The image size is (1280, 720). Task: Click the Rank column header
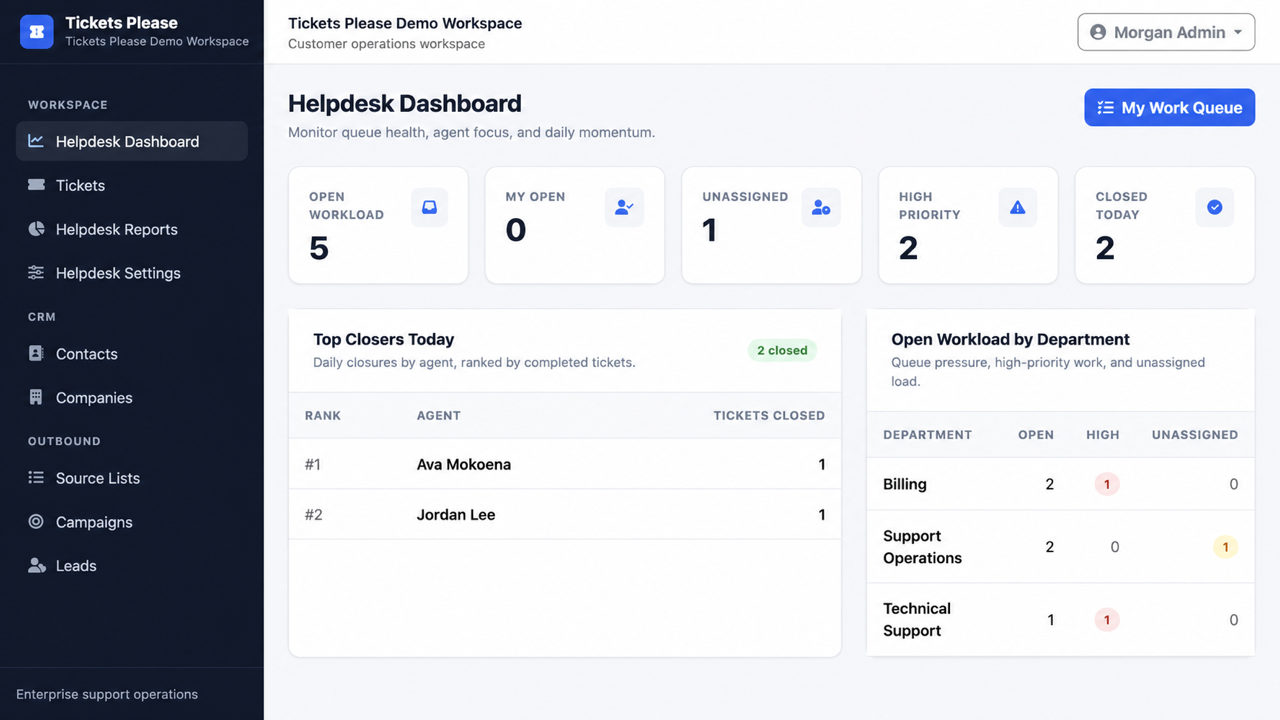(323, 415)
